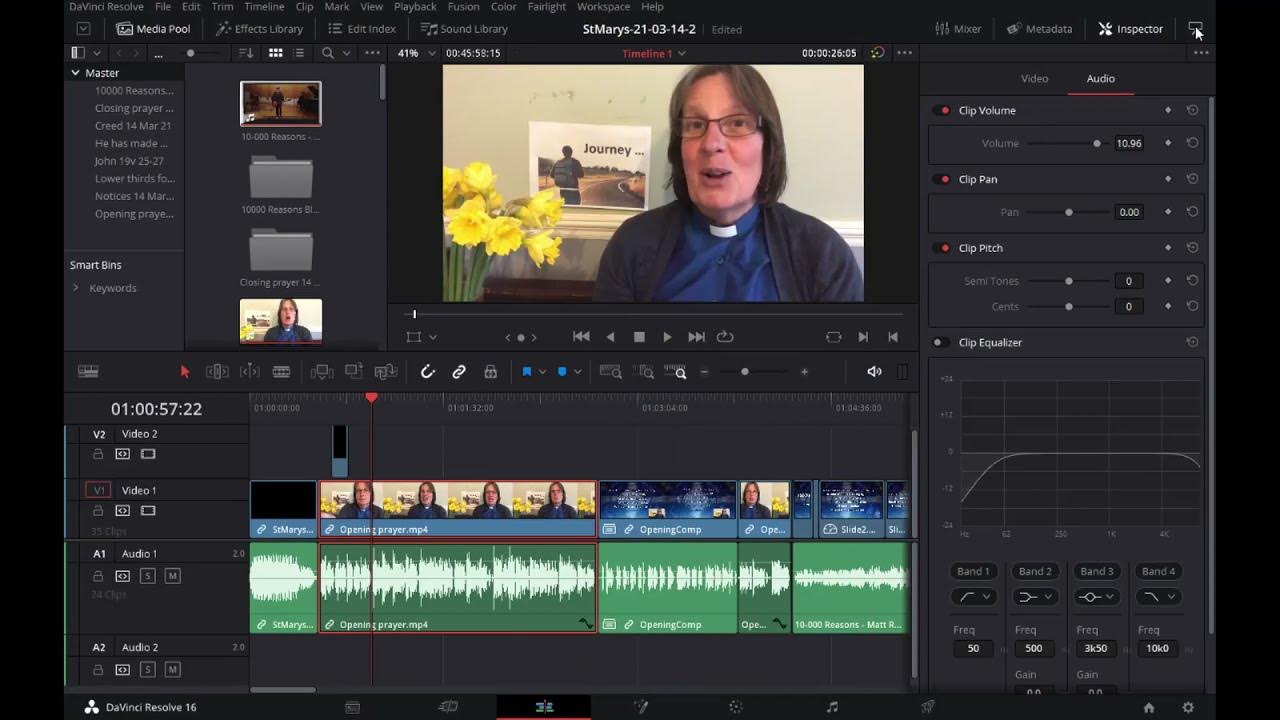Open the Media page

coord(352,707)
